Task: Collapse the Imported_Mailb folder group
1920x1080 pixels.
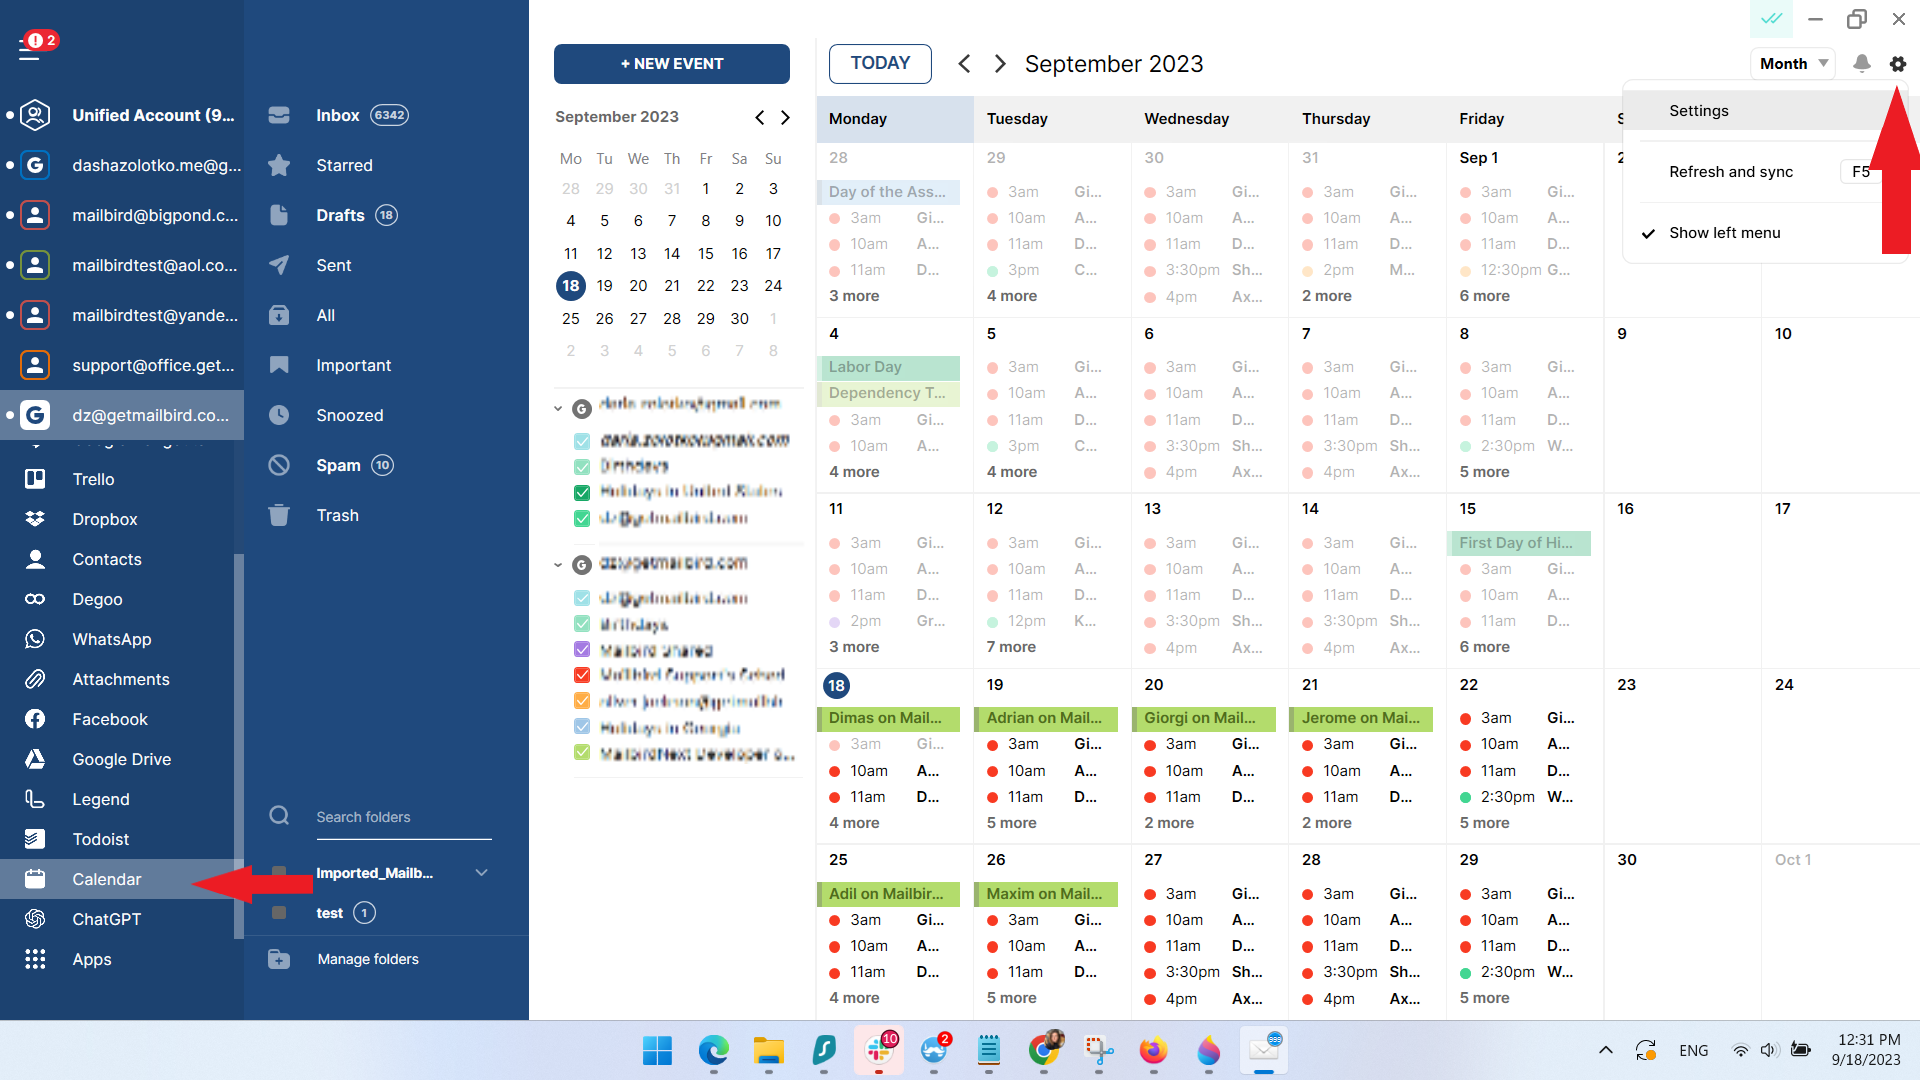Action: click(x=482, y=872)
